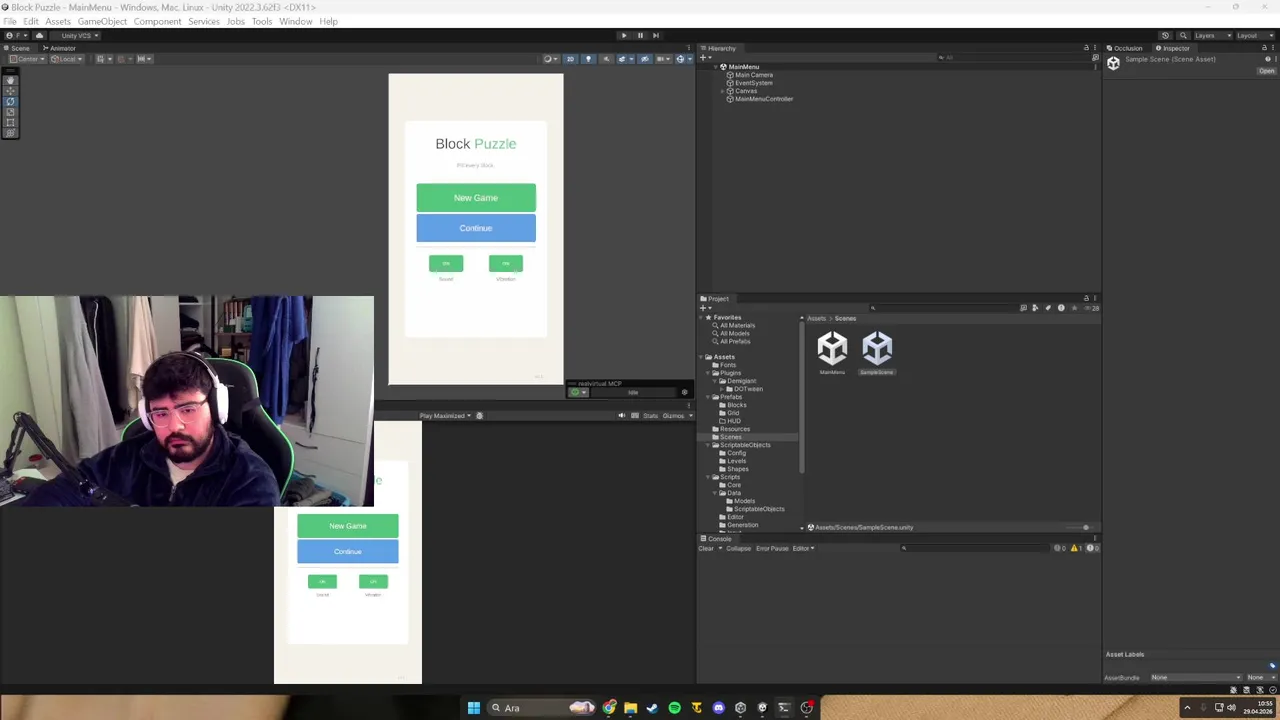Viewport: 1280px width, 720px height.
Task: Toggle Collapse in Console
Action: click(738, 548)
